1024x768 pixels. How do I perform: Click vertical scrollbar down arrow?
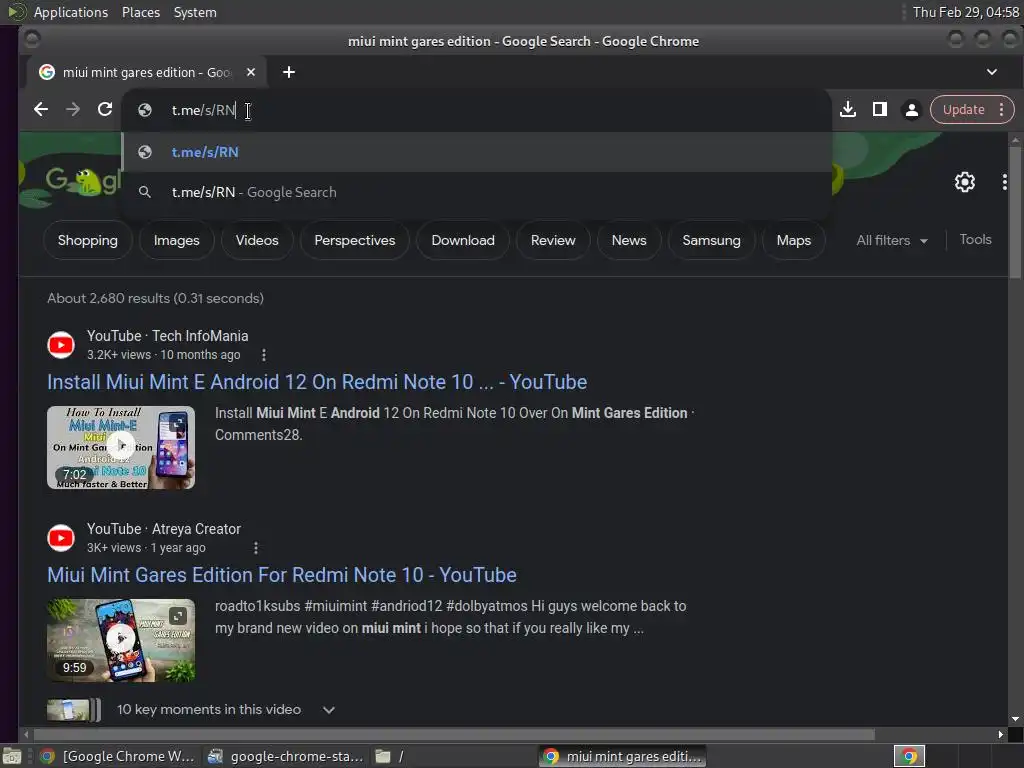(1015, 719)
